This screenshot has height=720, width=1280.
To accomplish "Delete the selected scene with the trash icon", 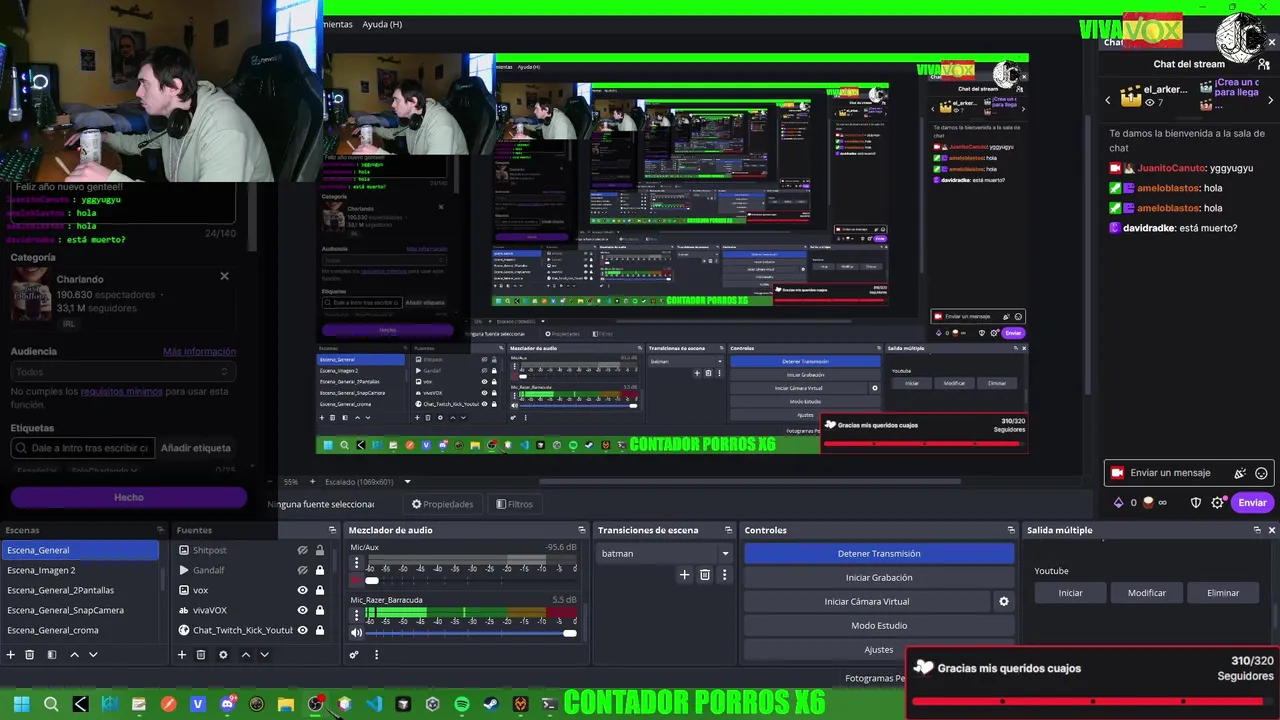I will [x=30, y=655].
